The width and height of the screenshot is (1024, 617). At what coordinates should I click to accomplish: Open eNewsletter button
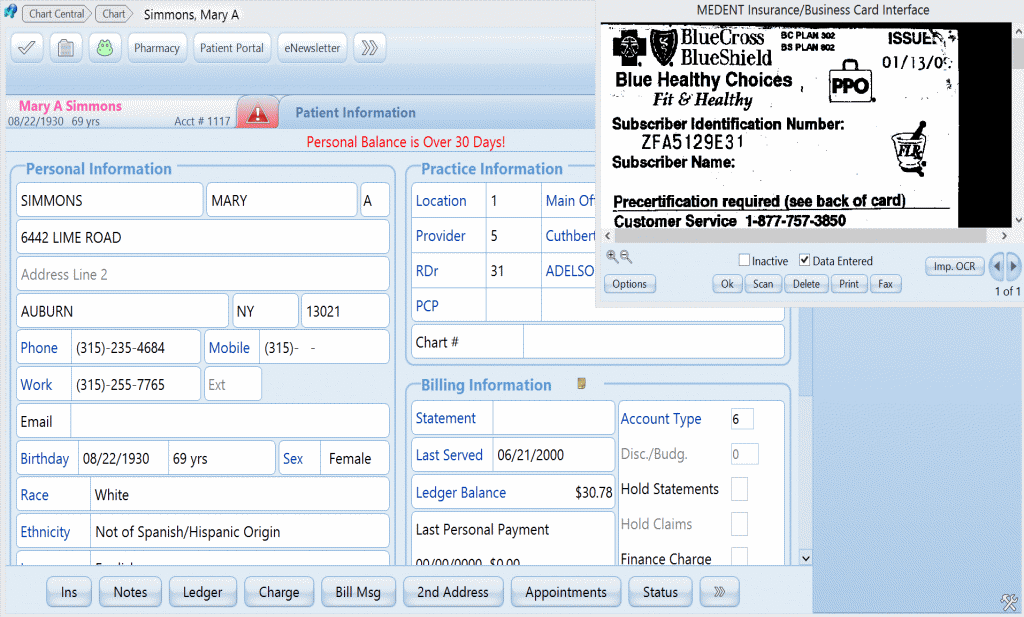[x=312, y=48]
